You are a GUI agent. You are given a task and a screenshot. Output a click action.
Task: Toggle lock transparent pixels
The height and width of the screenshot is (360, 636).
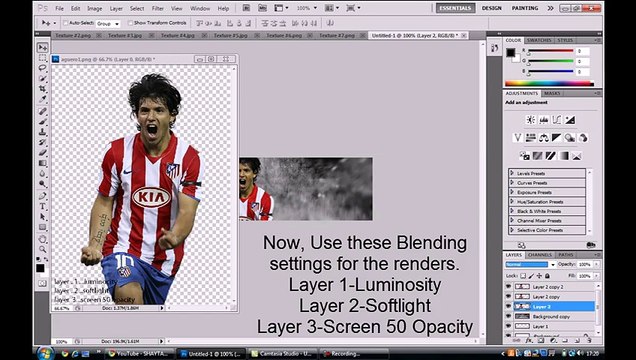[523, 276]
